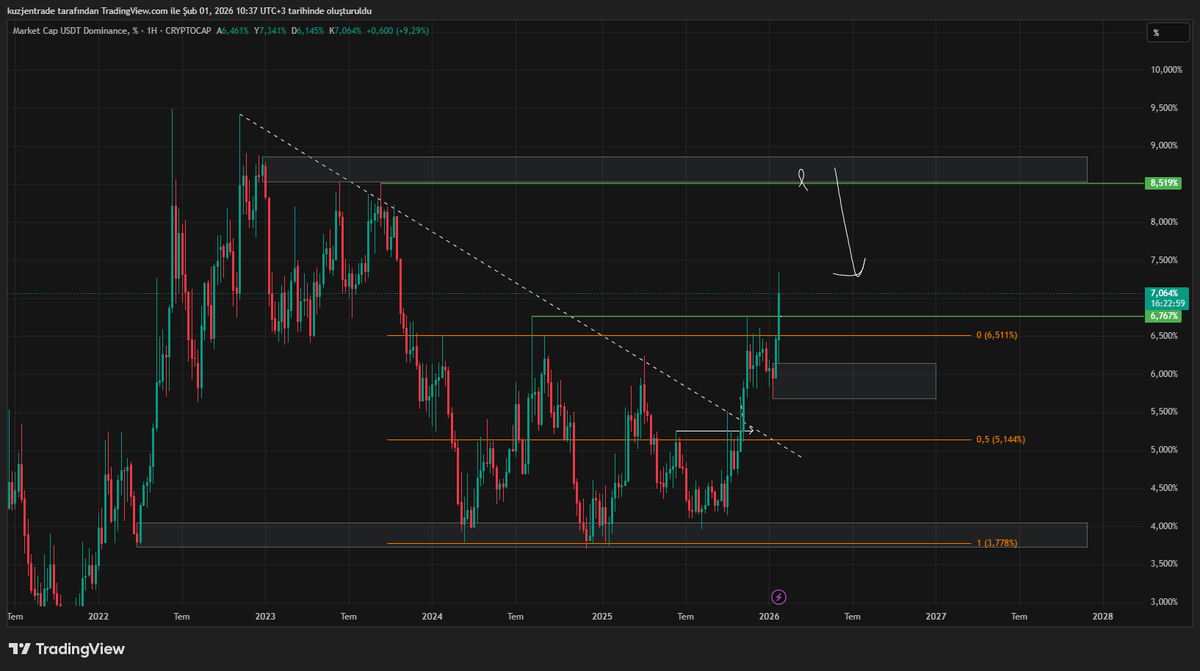Click the lightning event icon on the time axis

tap(780, 597)
